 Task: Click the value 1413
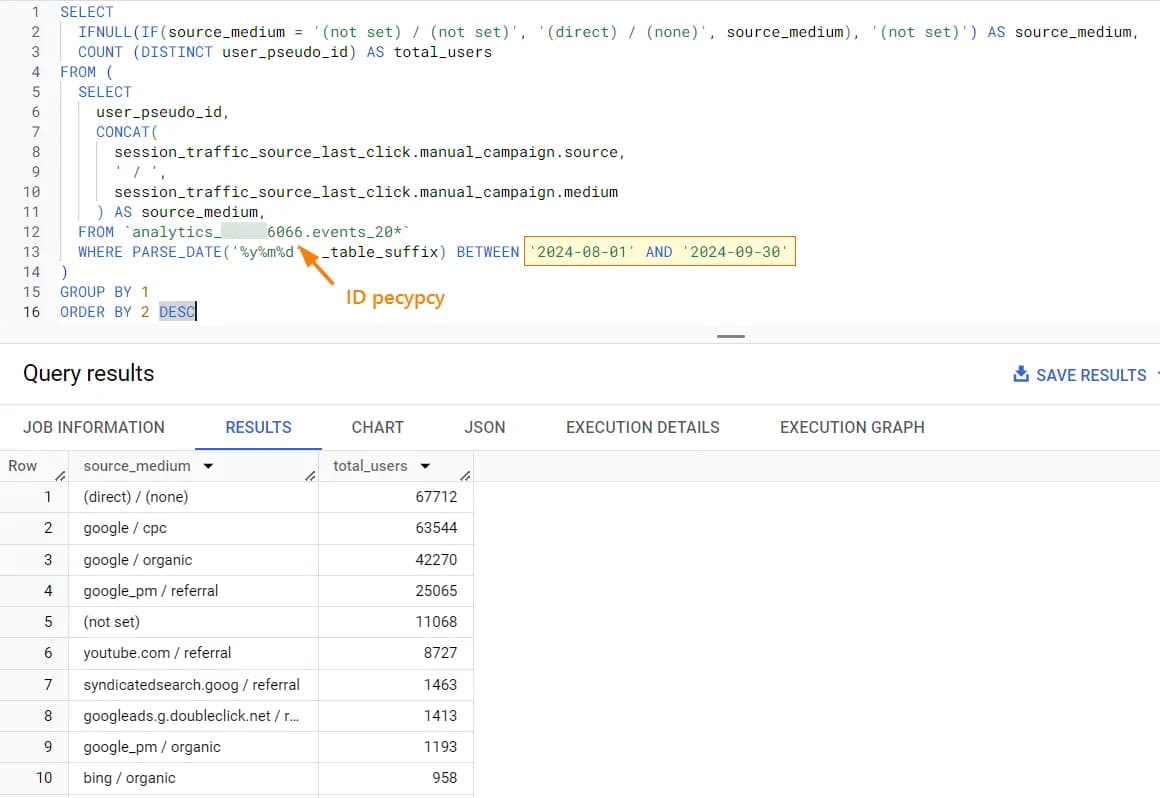pos(440,716)
